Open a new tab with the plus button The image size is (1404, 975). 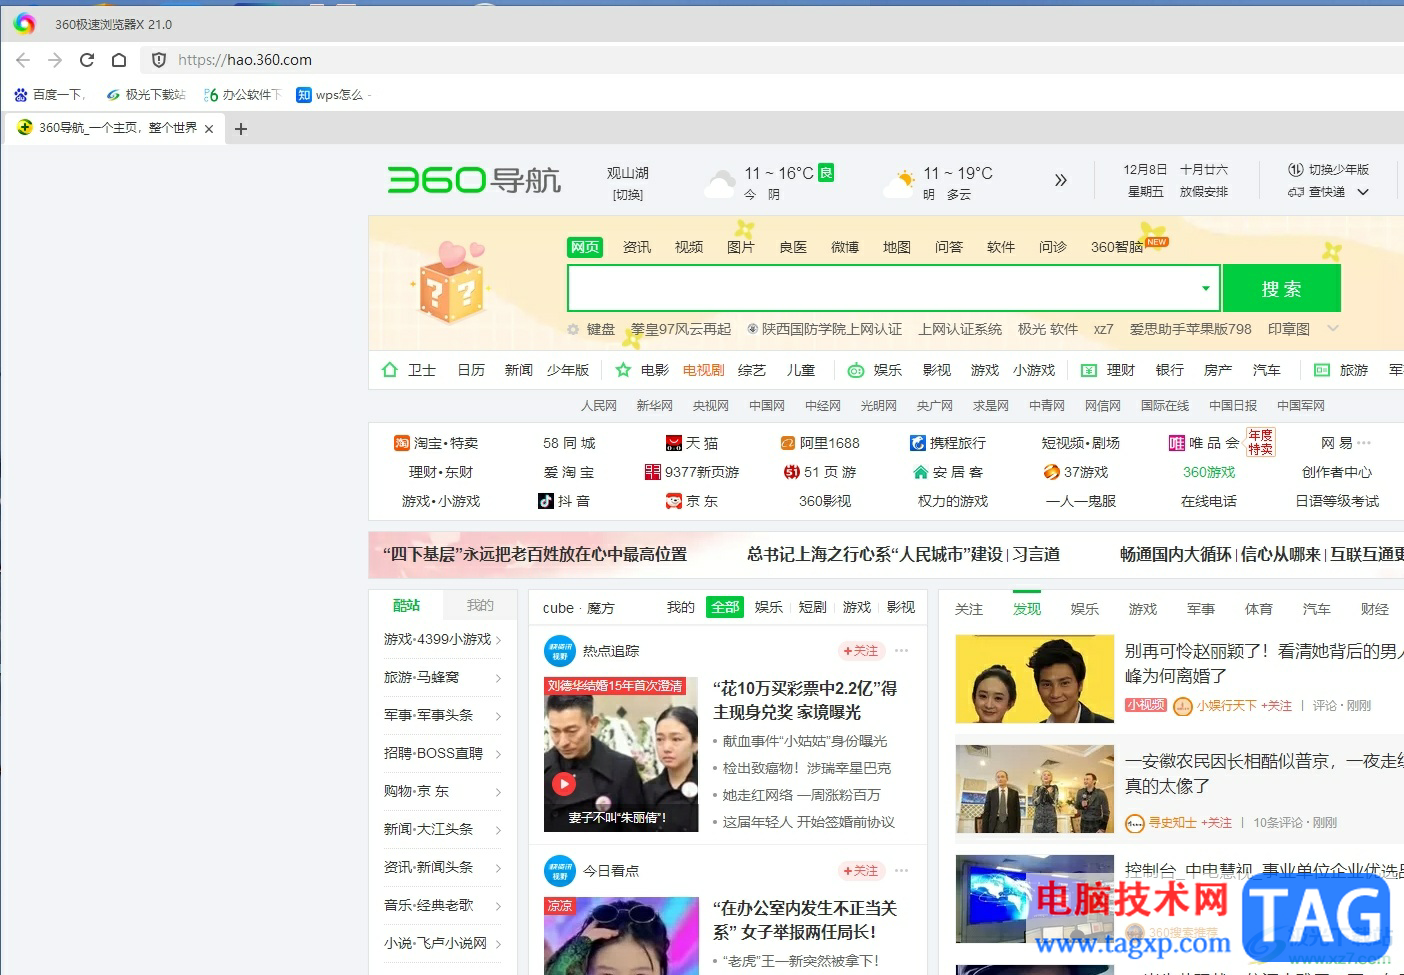tap(241, 129)
